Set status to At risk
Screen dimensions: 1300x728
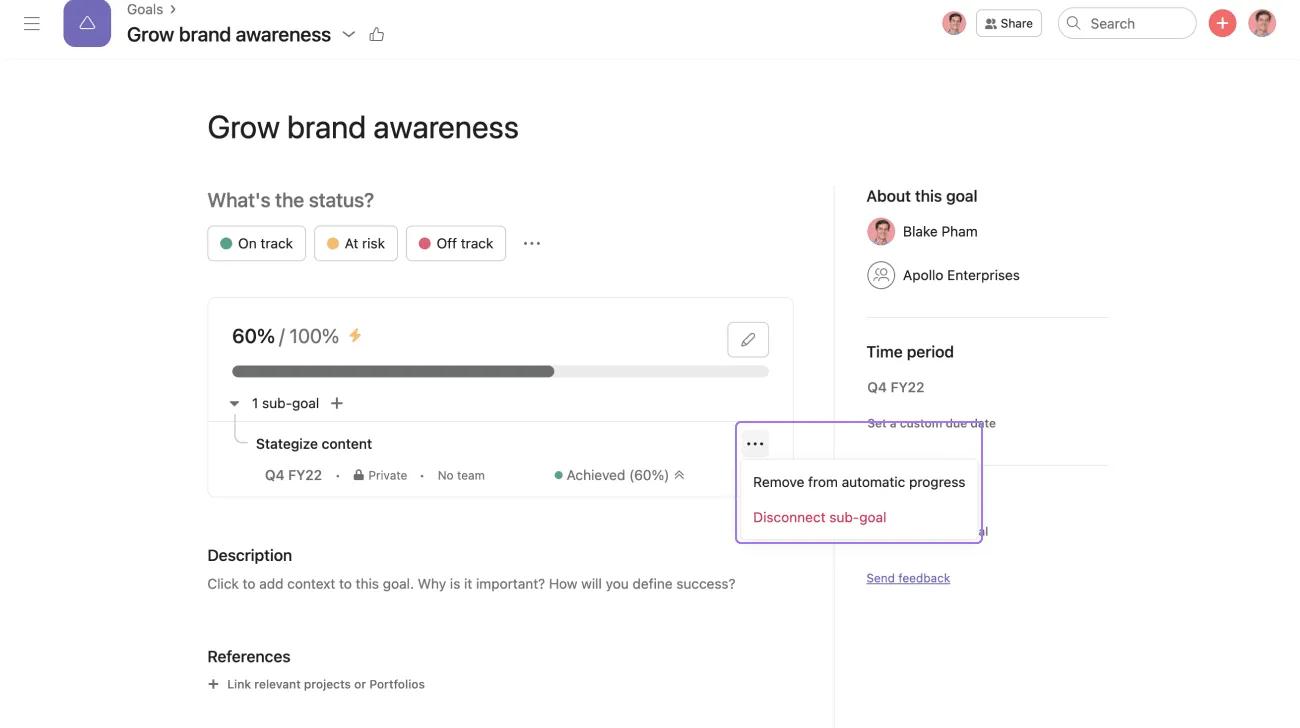pos(356,243)
